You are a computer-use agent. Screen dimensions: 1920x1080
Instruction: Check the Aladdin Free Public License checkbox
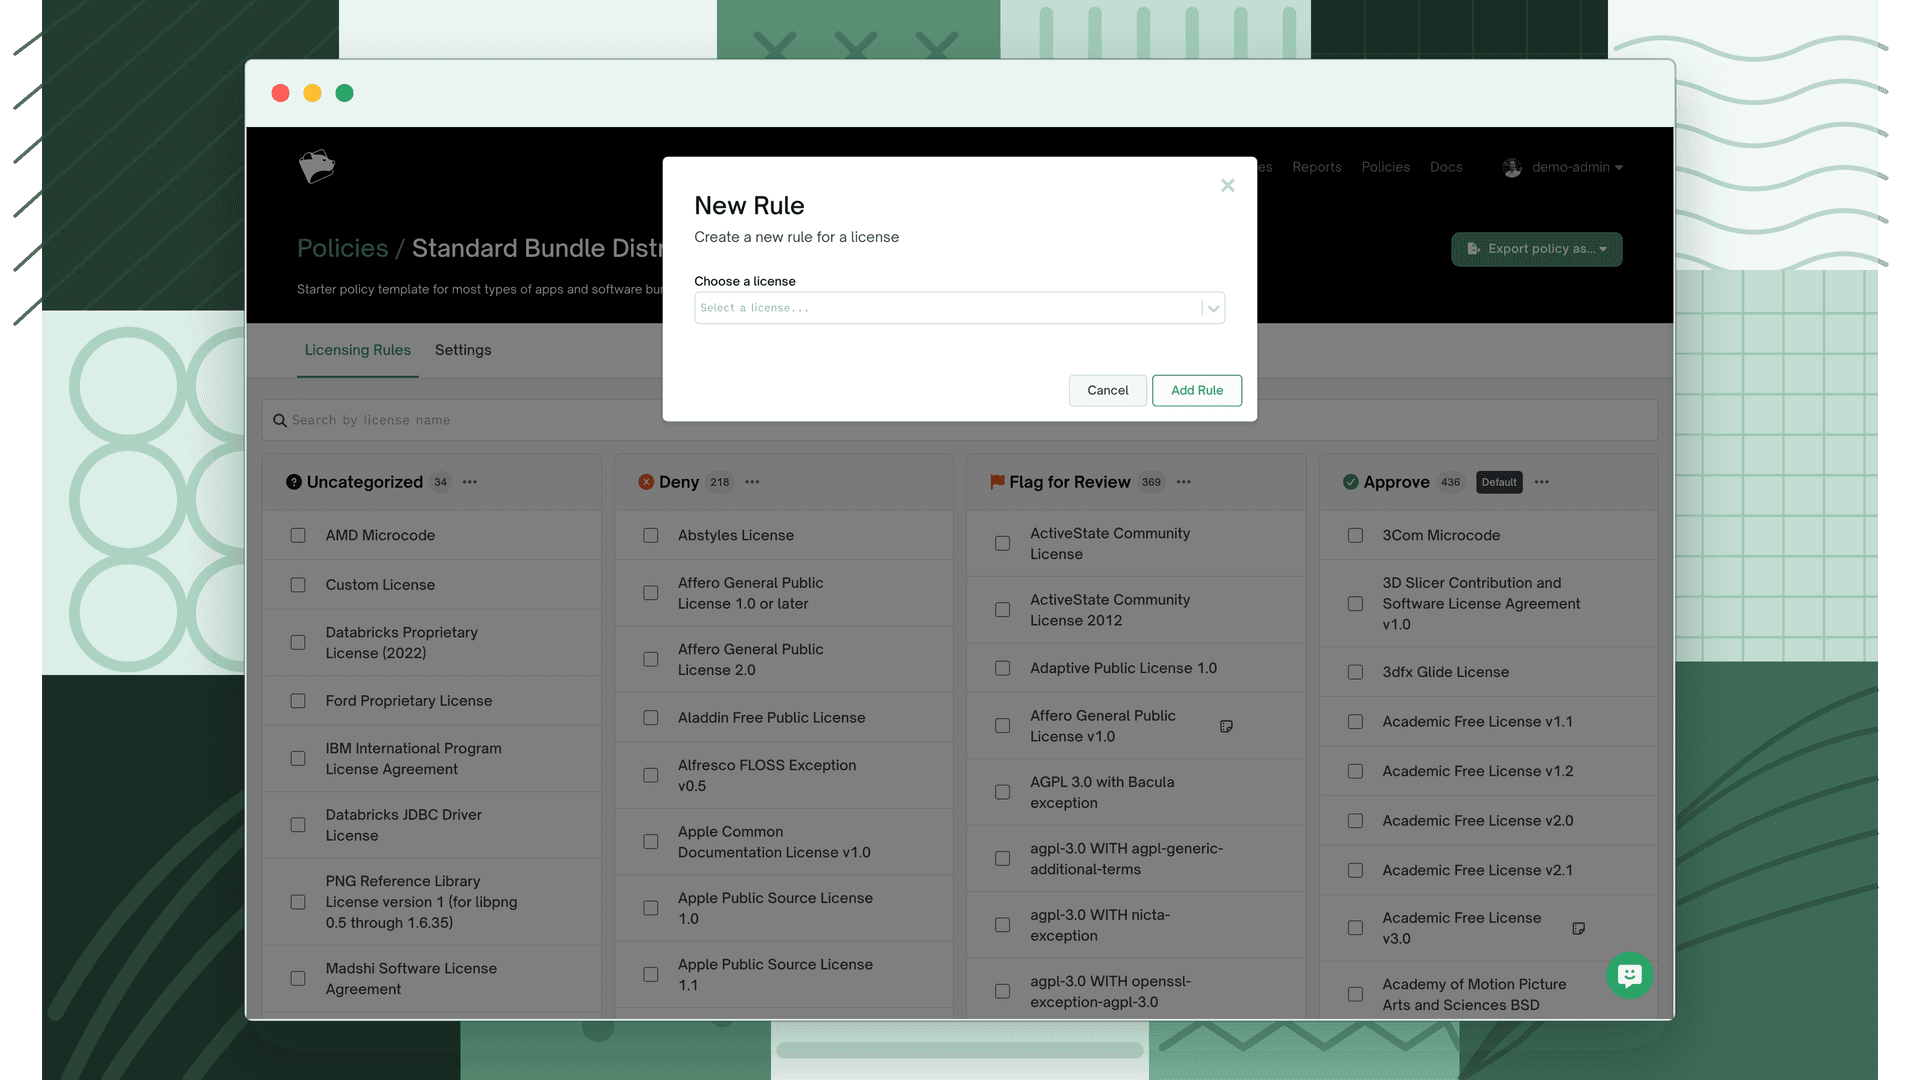(x=650, y=718)
